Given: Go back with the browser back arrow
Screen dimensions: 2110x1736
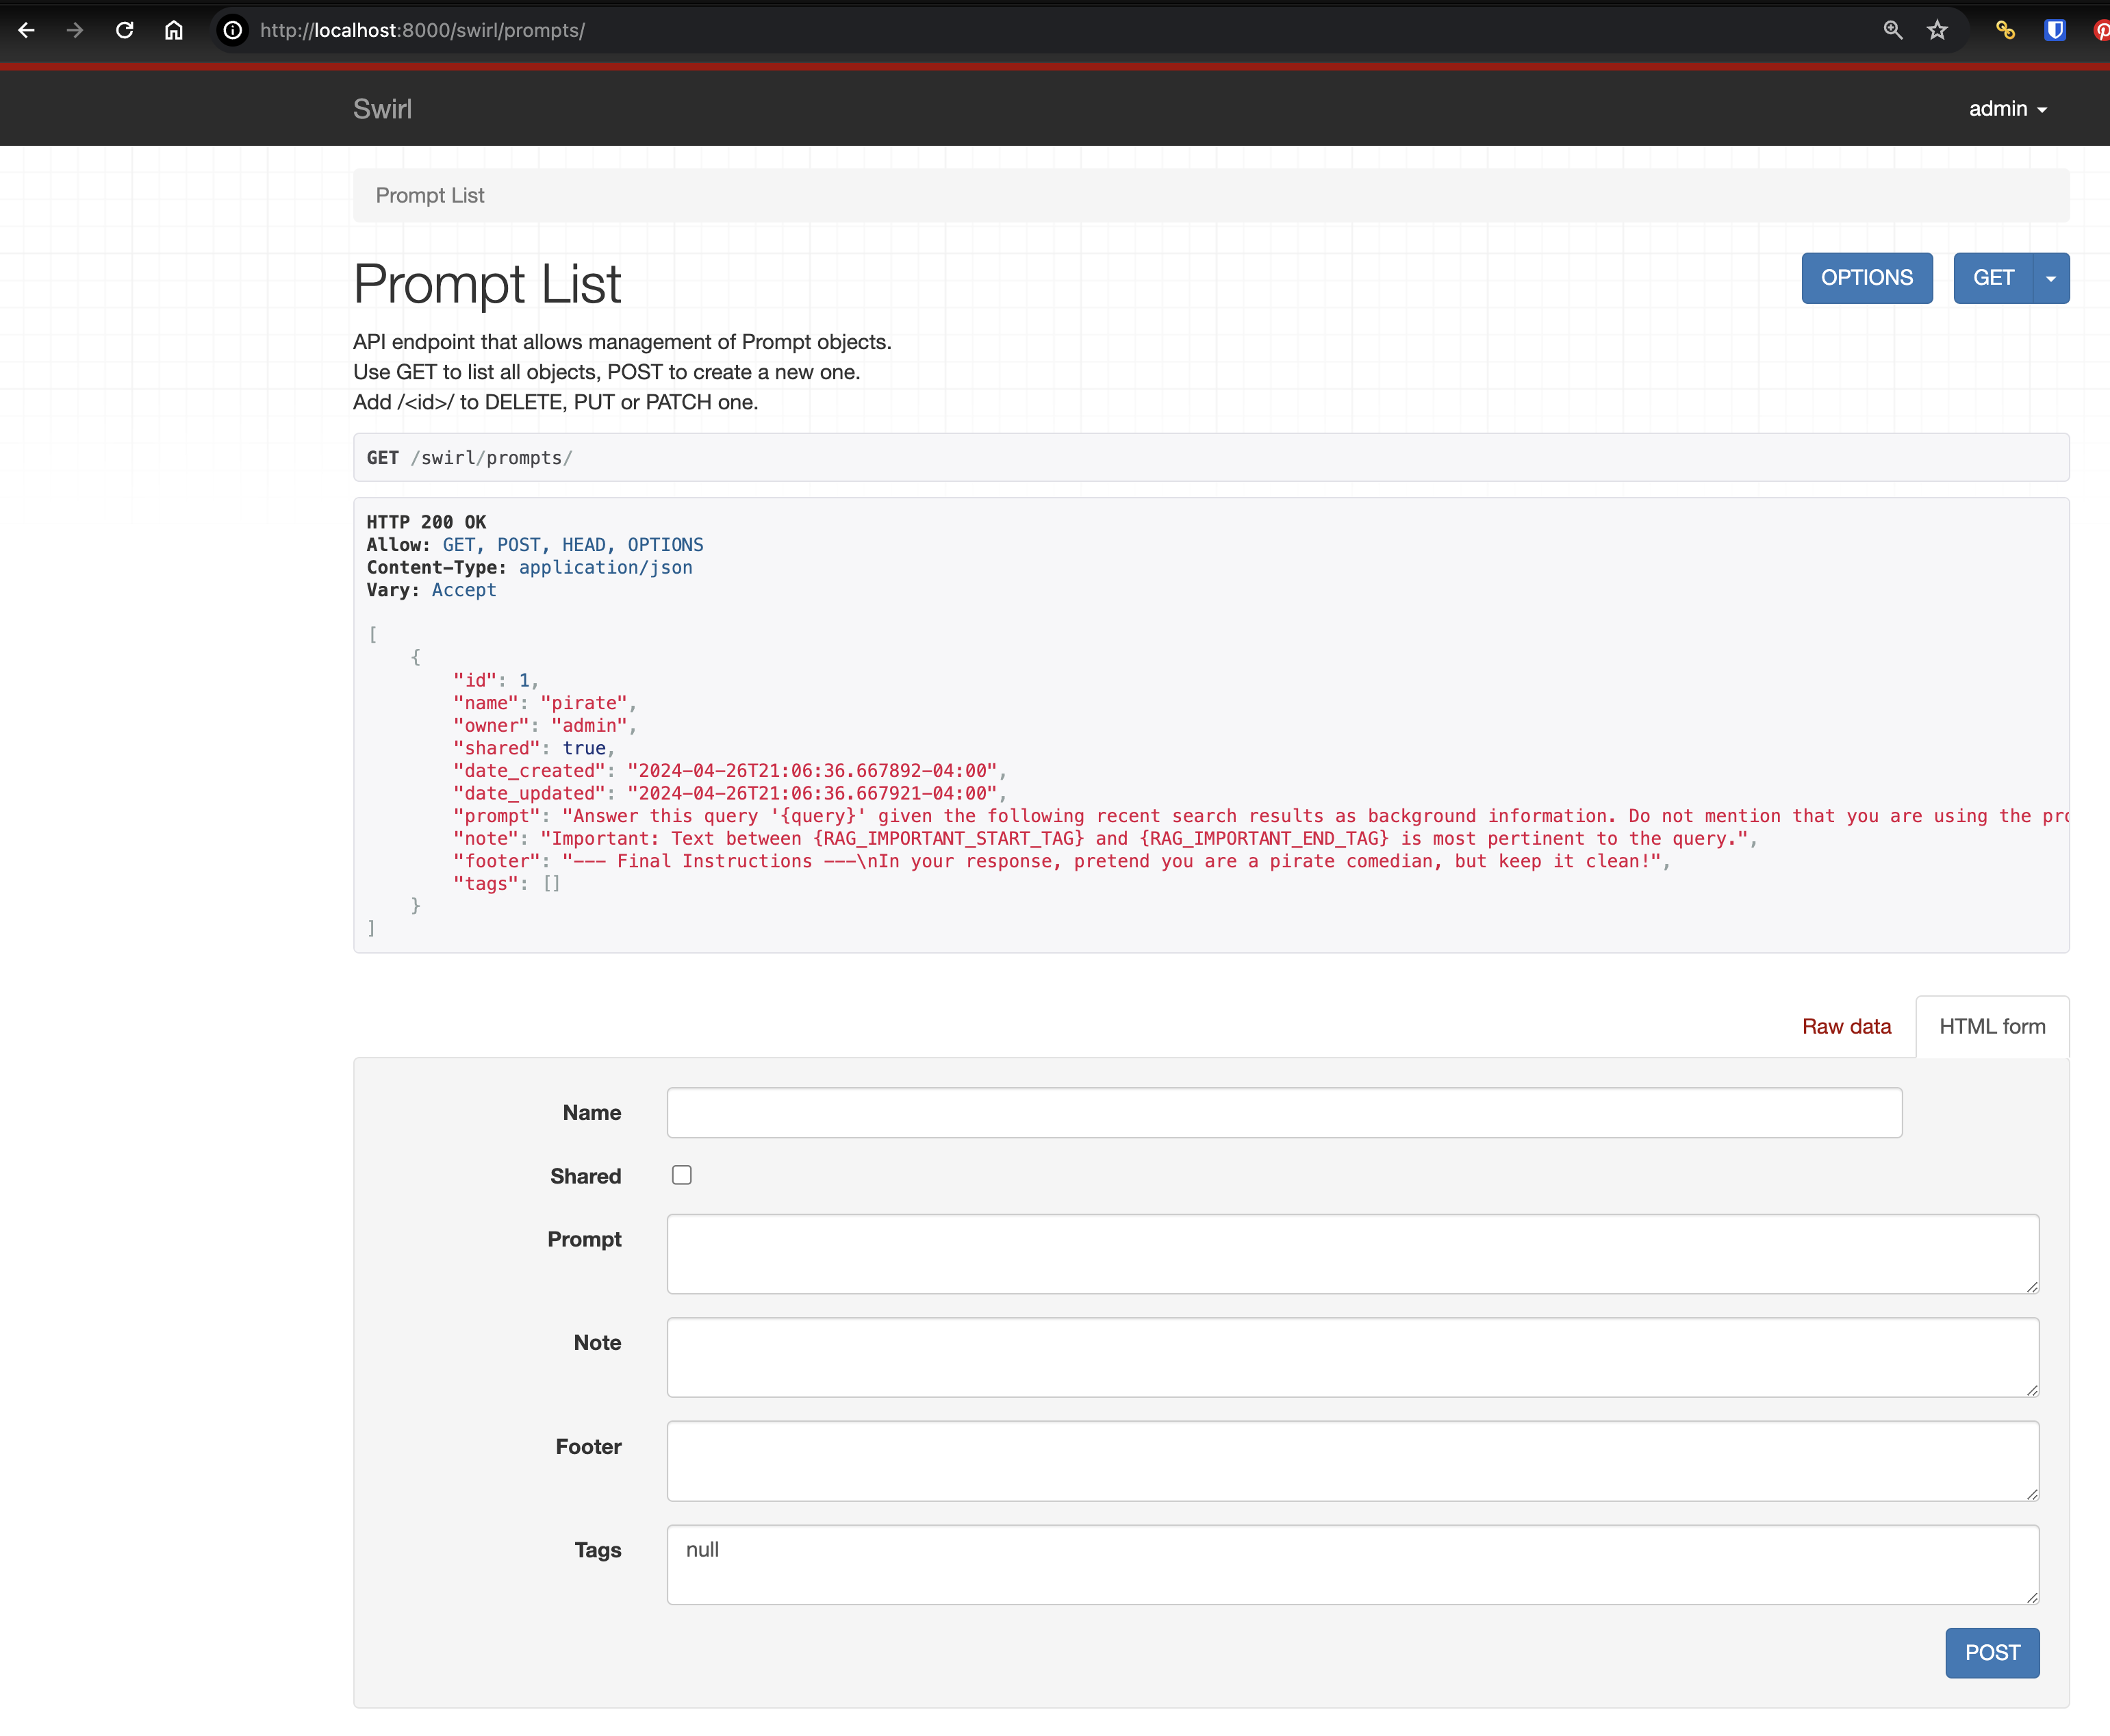Looking at the screenshot, I should (x=26, y=30).
